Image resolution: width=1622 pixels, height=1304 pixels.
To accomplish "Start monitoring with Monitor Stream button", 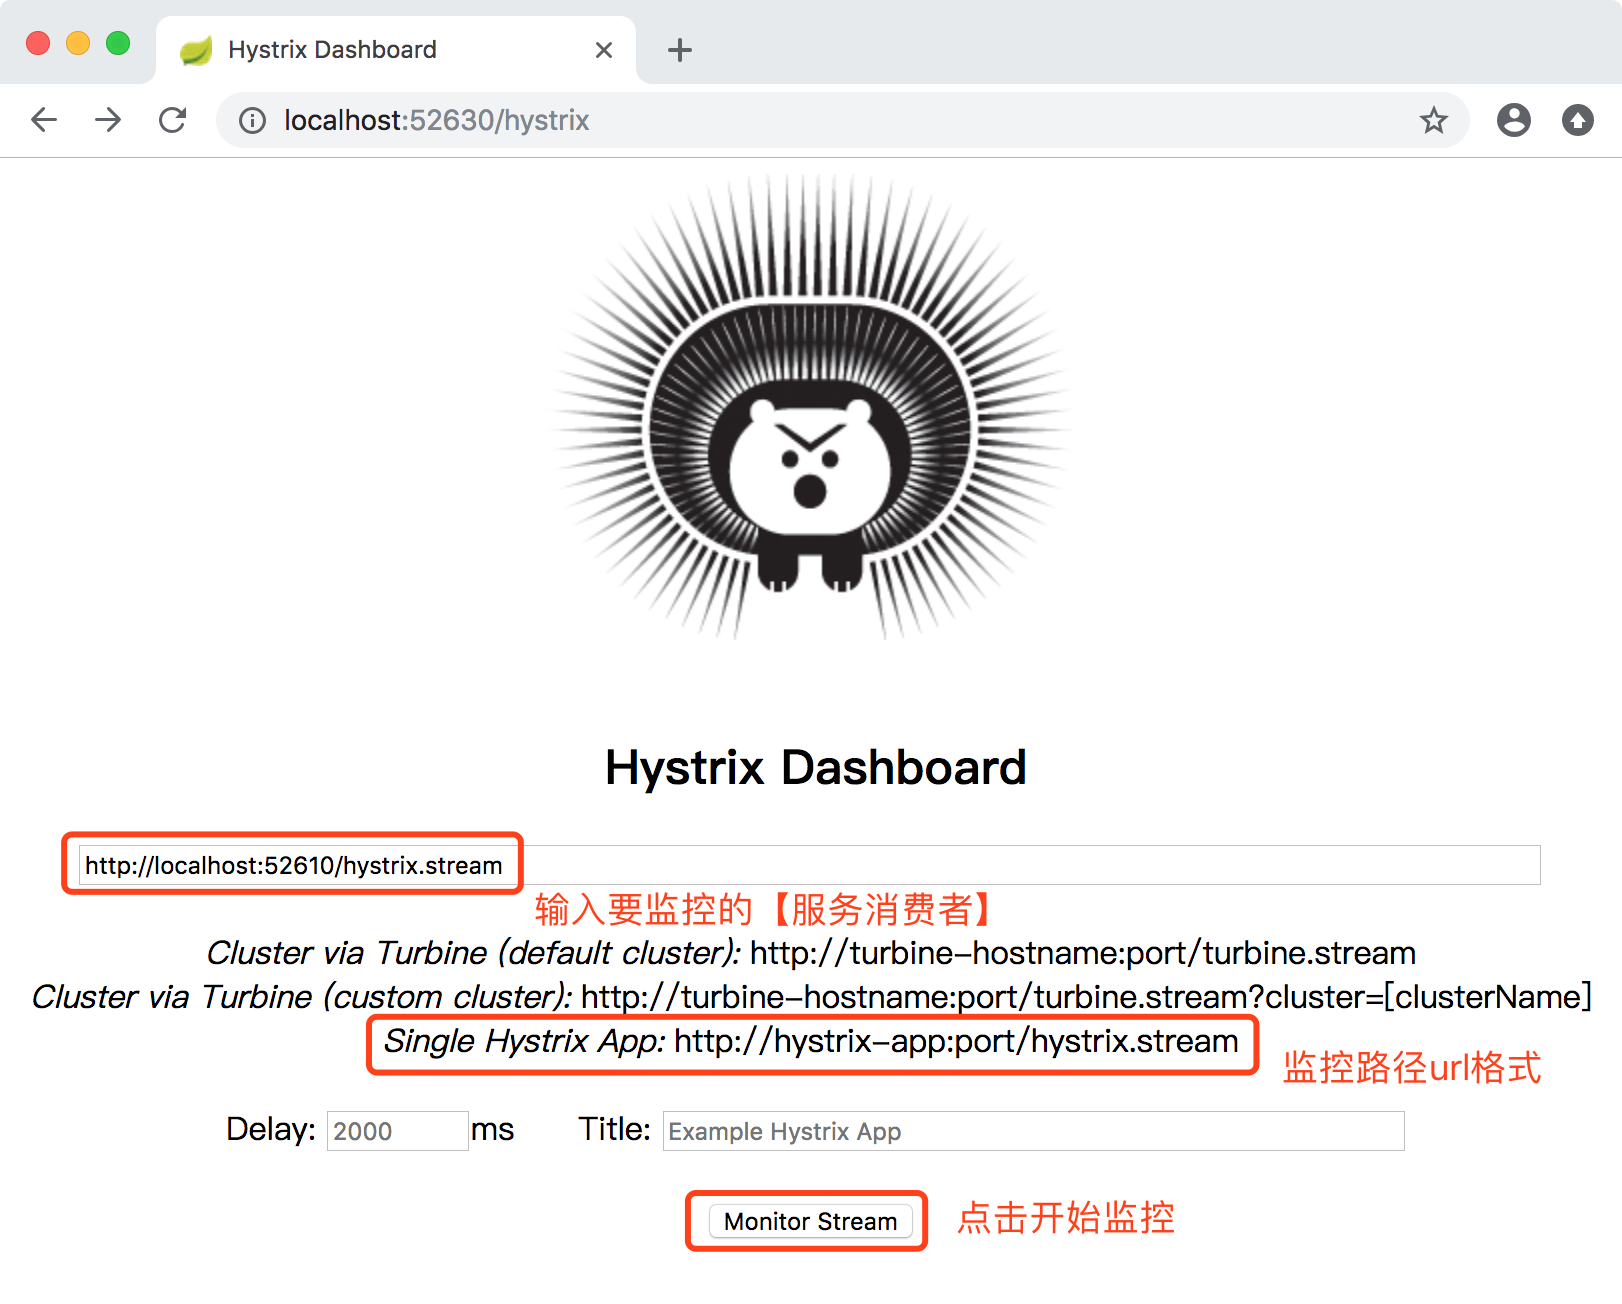I will click(x=810, y=1221).
